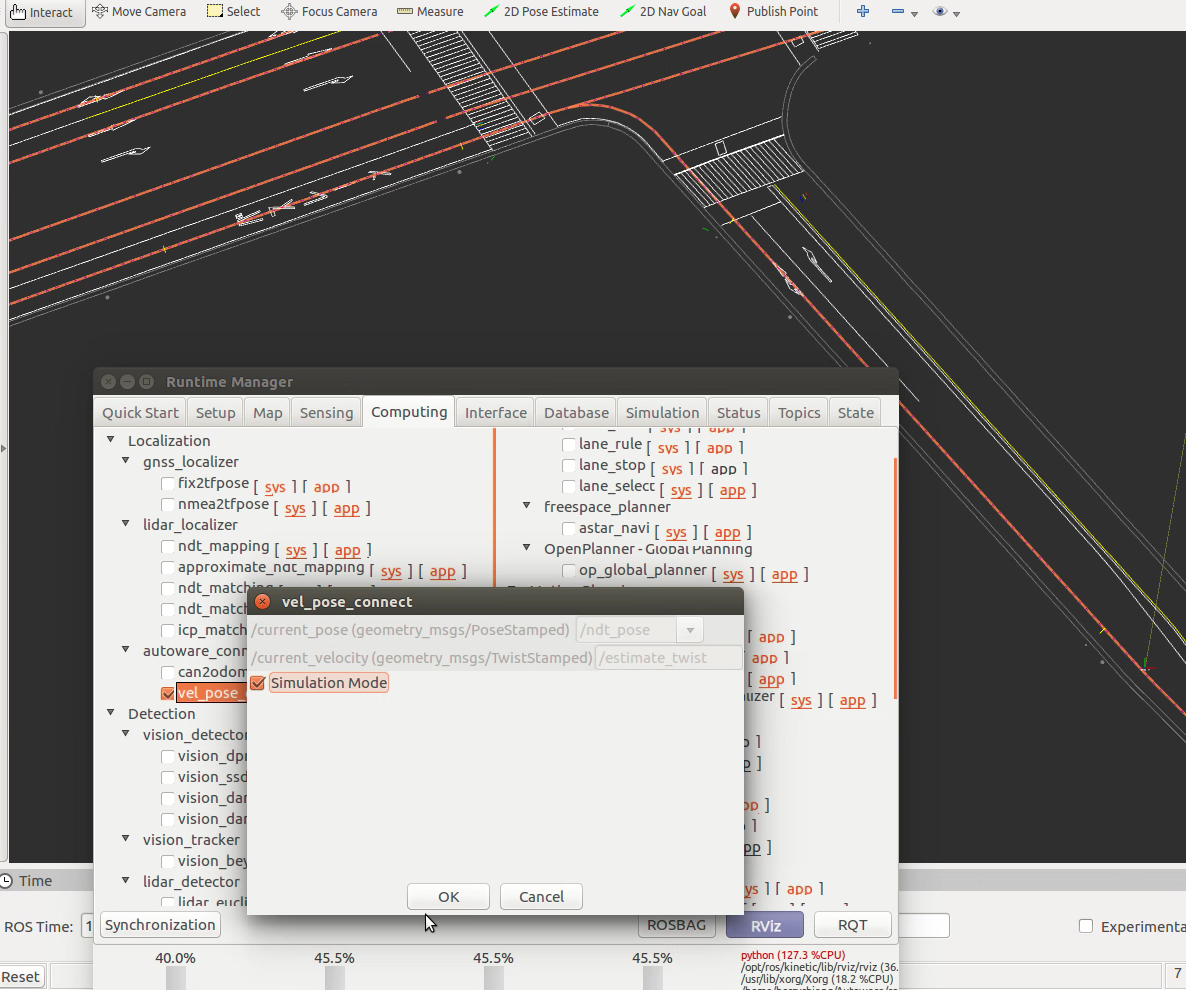Activate the Move Camera tool

coord(139,12)
